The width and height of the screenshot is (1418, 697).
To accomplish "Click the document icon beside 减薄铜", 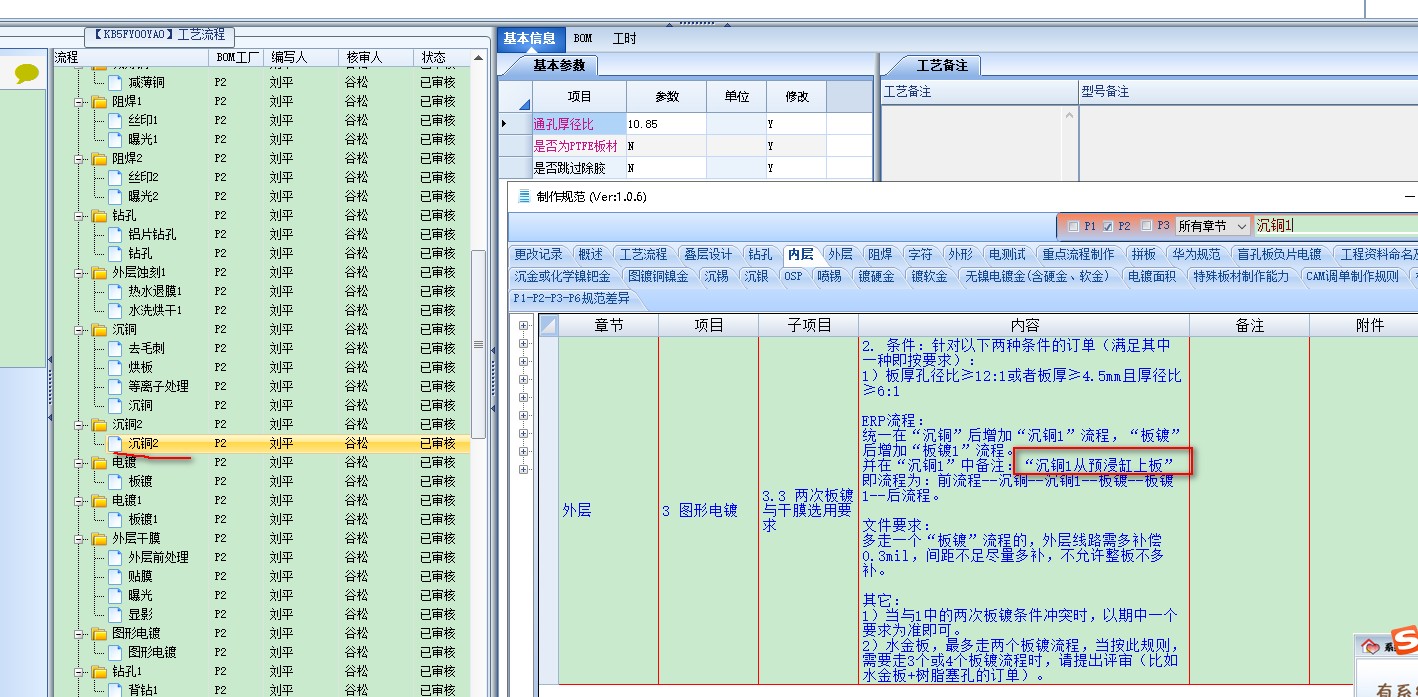I will pos(115,82).
